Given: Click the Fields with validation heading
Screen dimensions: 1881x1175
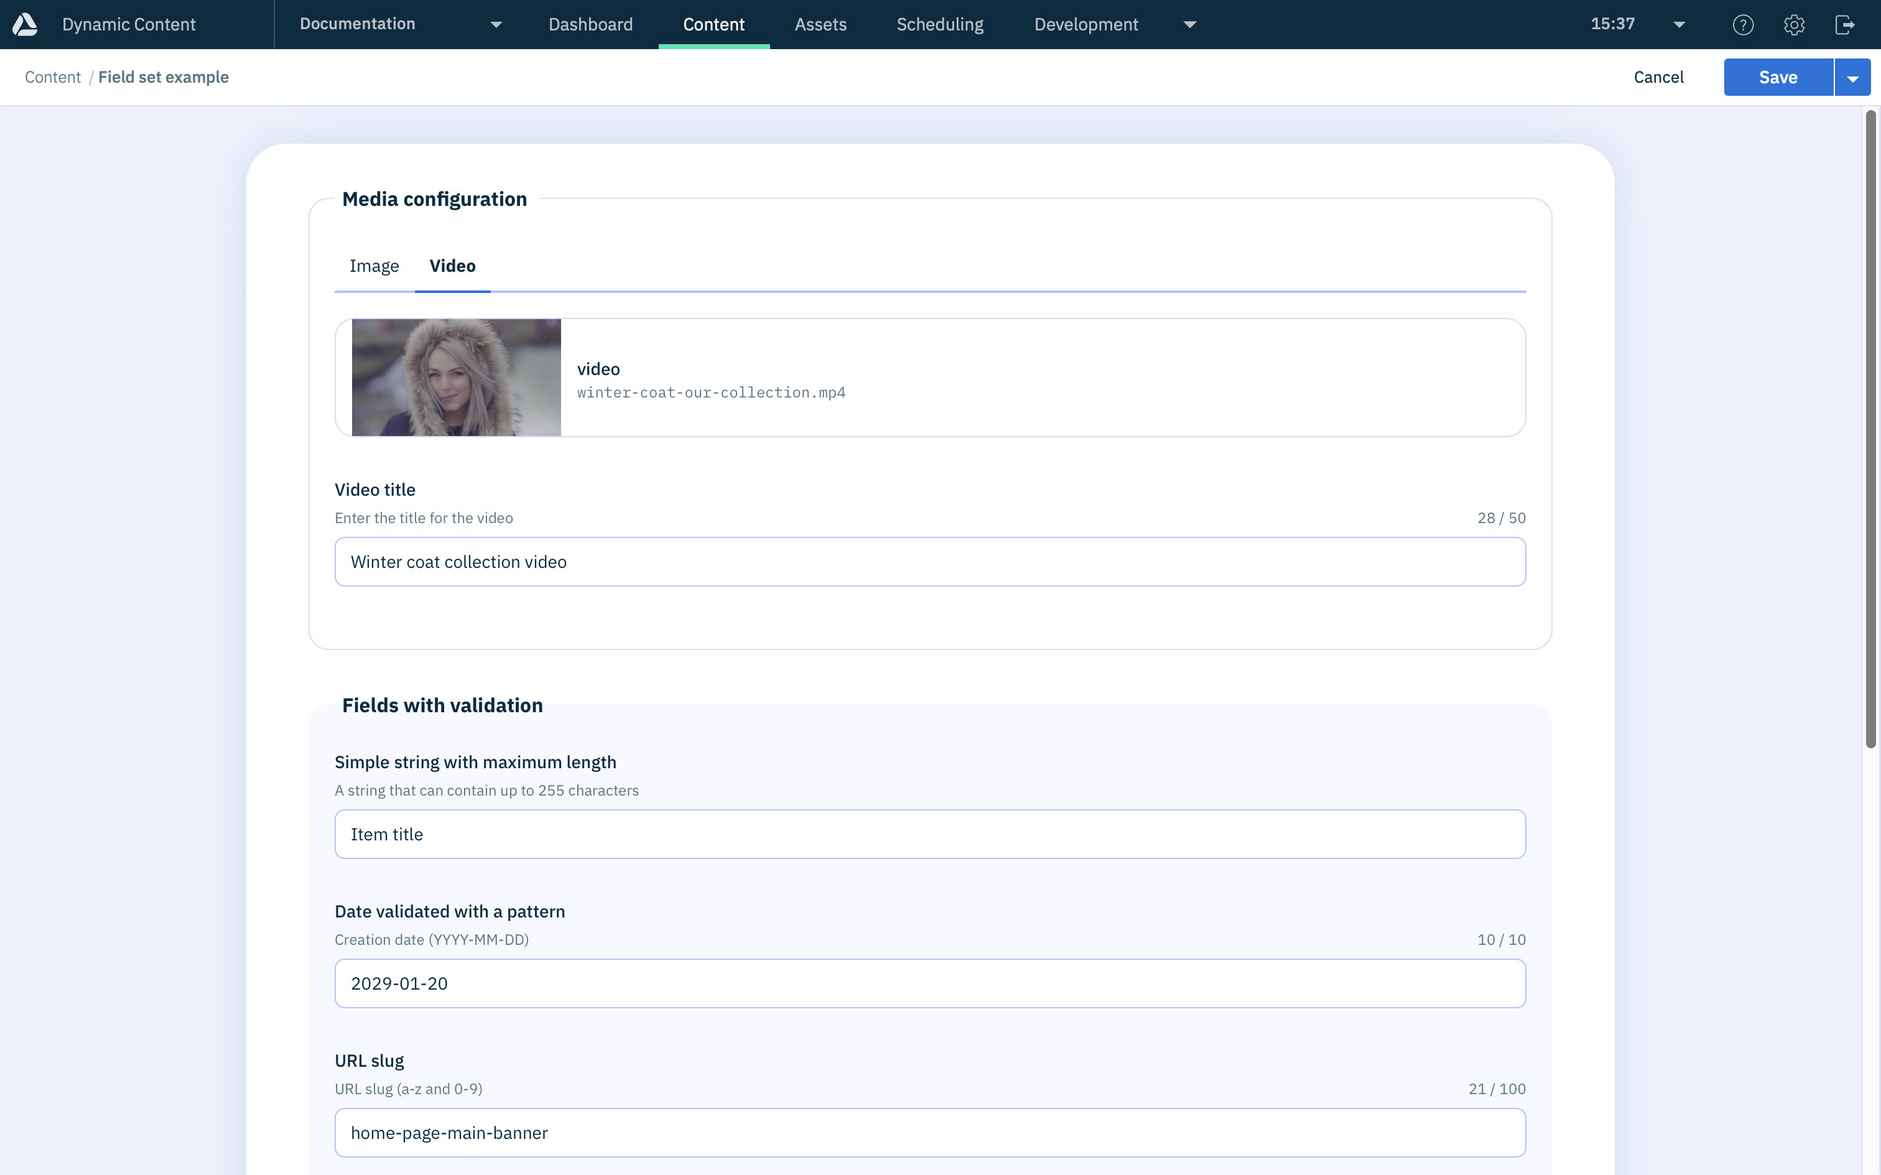Looking at the screenshot, I should point(442,705).
